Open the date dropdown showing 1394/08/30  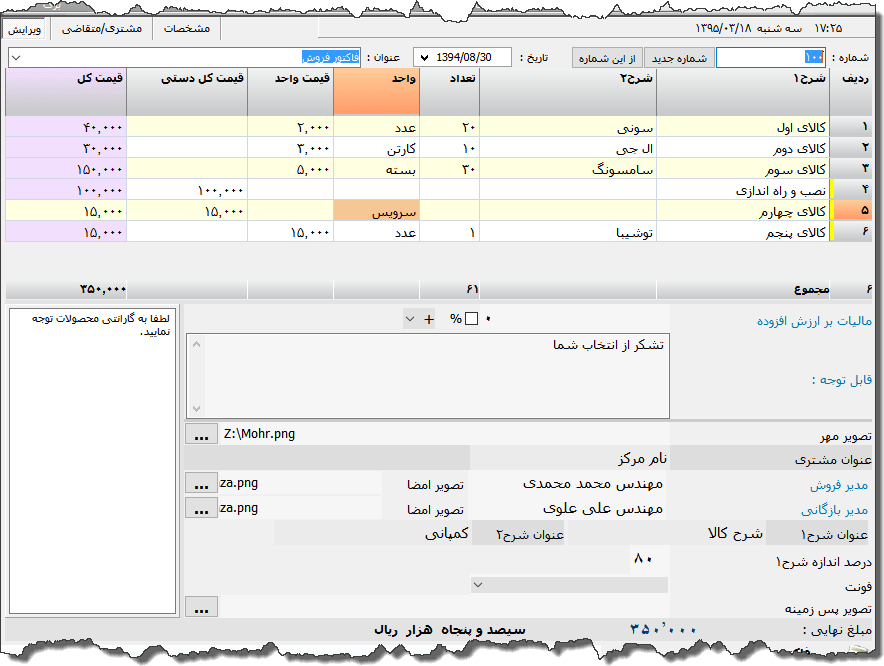coord(422,58)
